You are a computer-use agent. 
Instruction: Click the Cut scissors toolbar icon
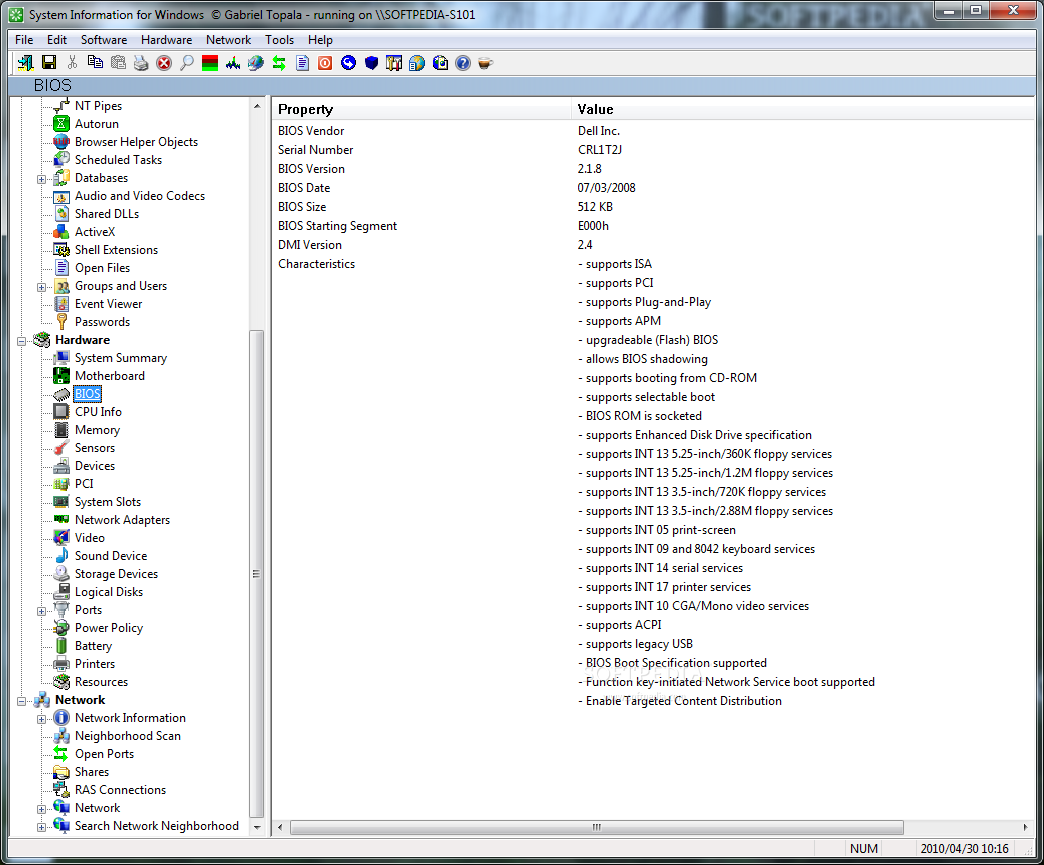point(72,63)
